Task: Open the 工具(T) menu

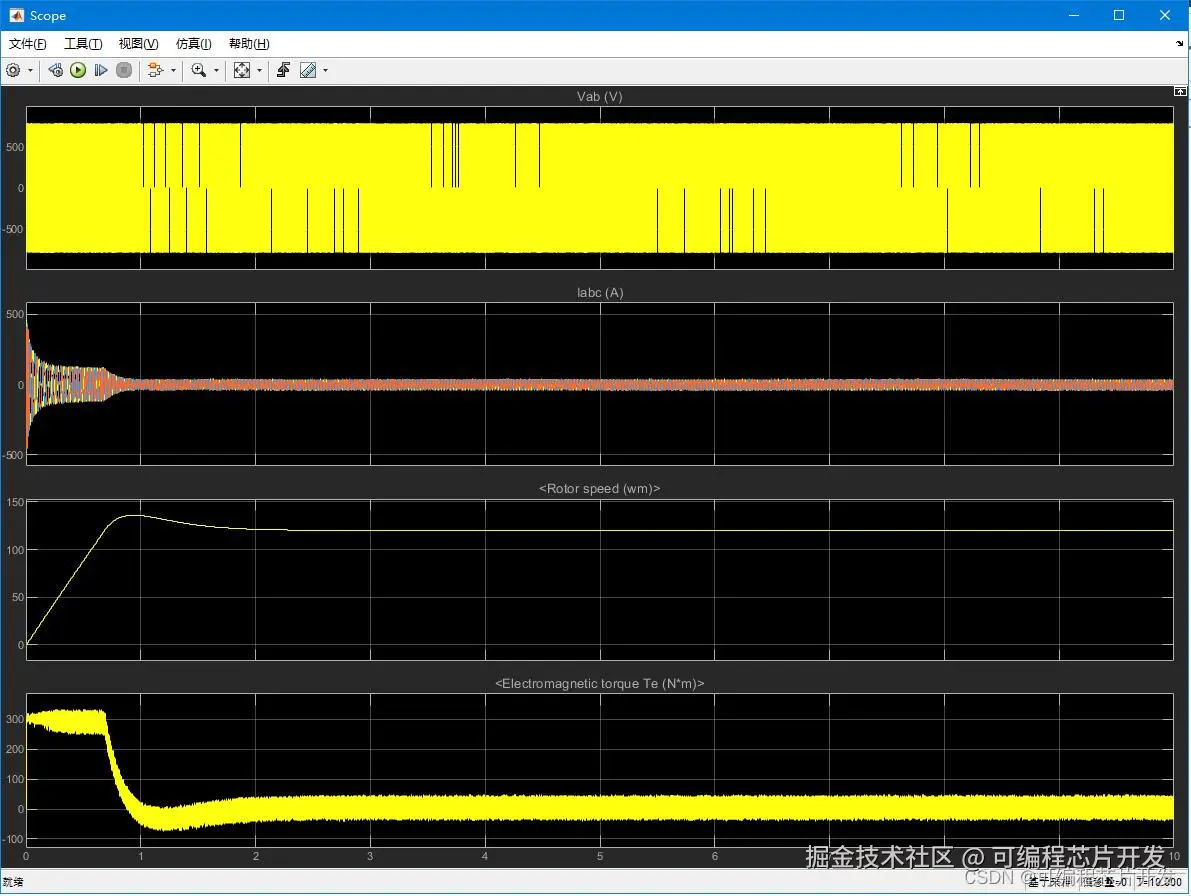Action: 83,44
